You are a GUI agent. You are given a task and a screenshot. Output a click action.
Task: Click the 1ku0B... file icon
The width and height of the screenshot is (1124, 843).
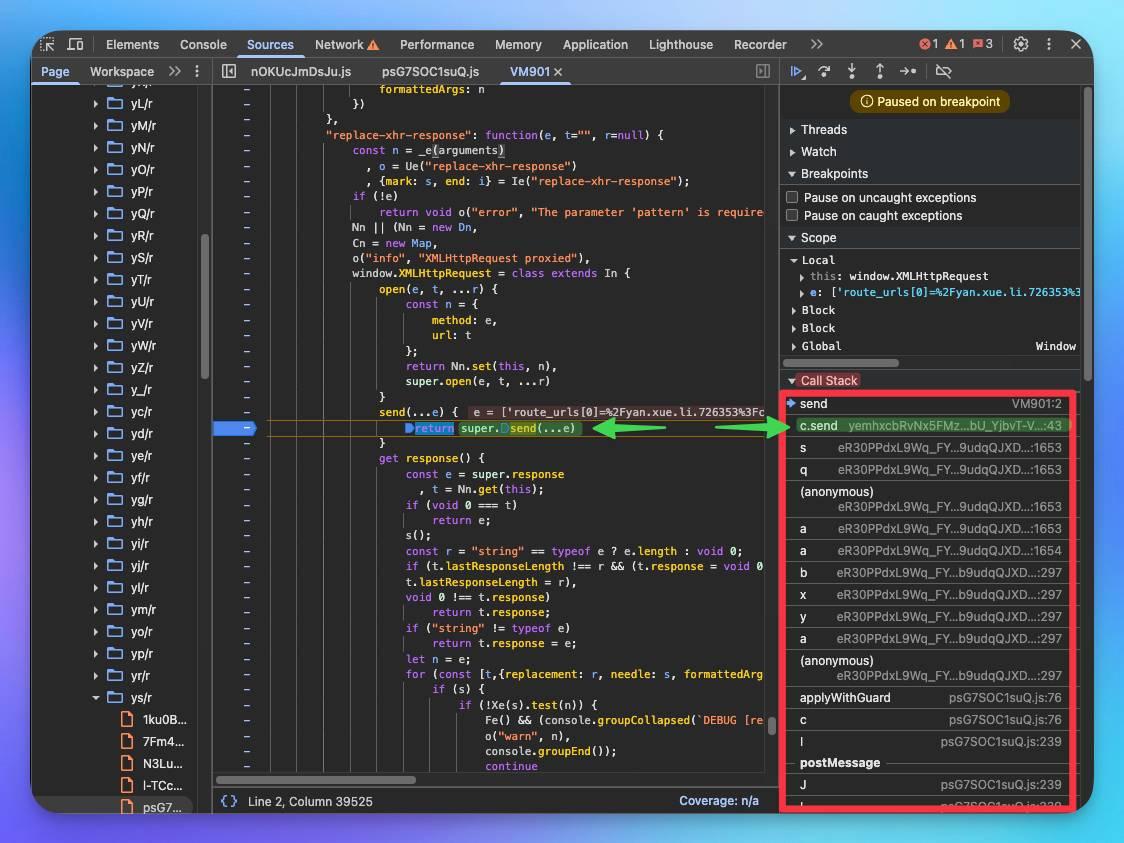(x=127, y=719)
